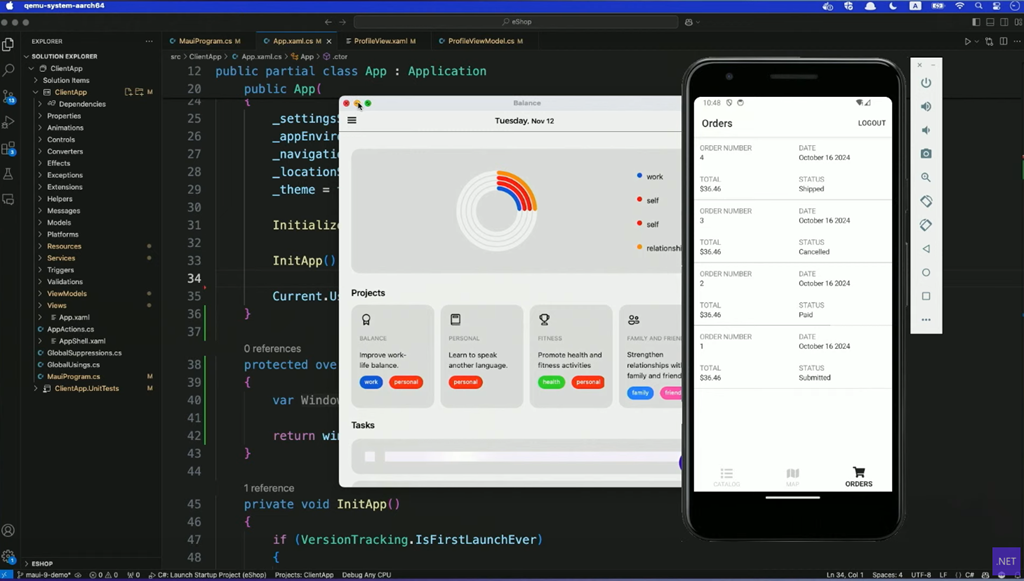Open the Manage gear icon

8,557
